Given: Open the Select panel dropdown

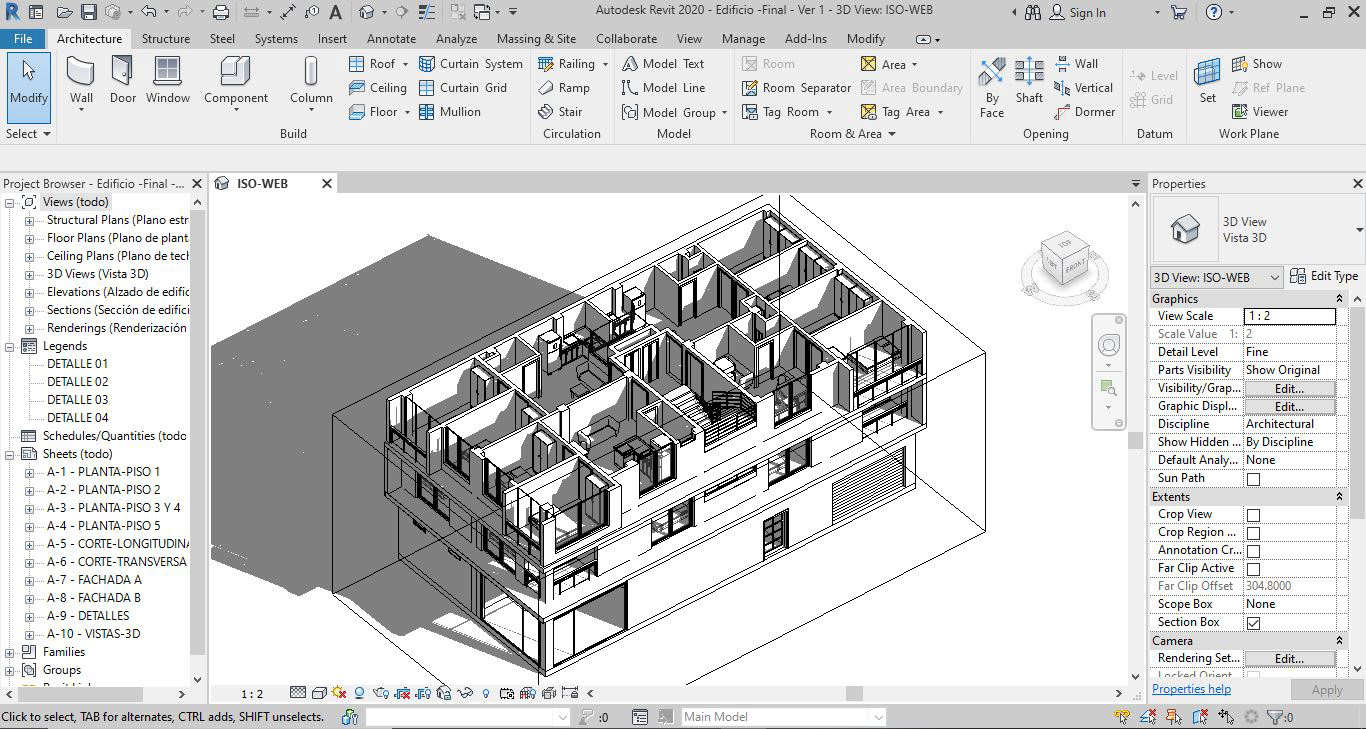Looking at the screenshot, I should [28, 133].
